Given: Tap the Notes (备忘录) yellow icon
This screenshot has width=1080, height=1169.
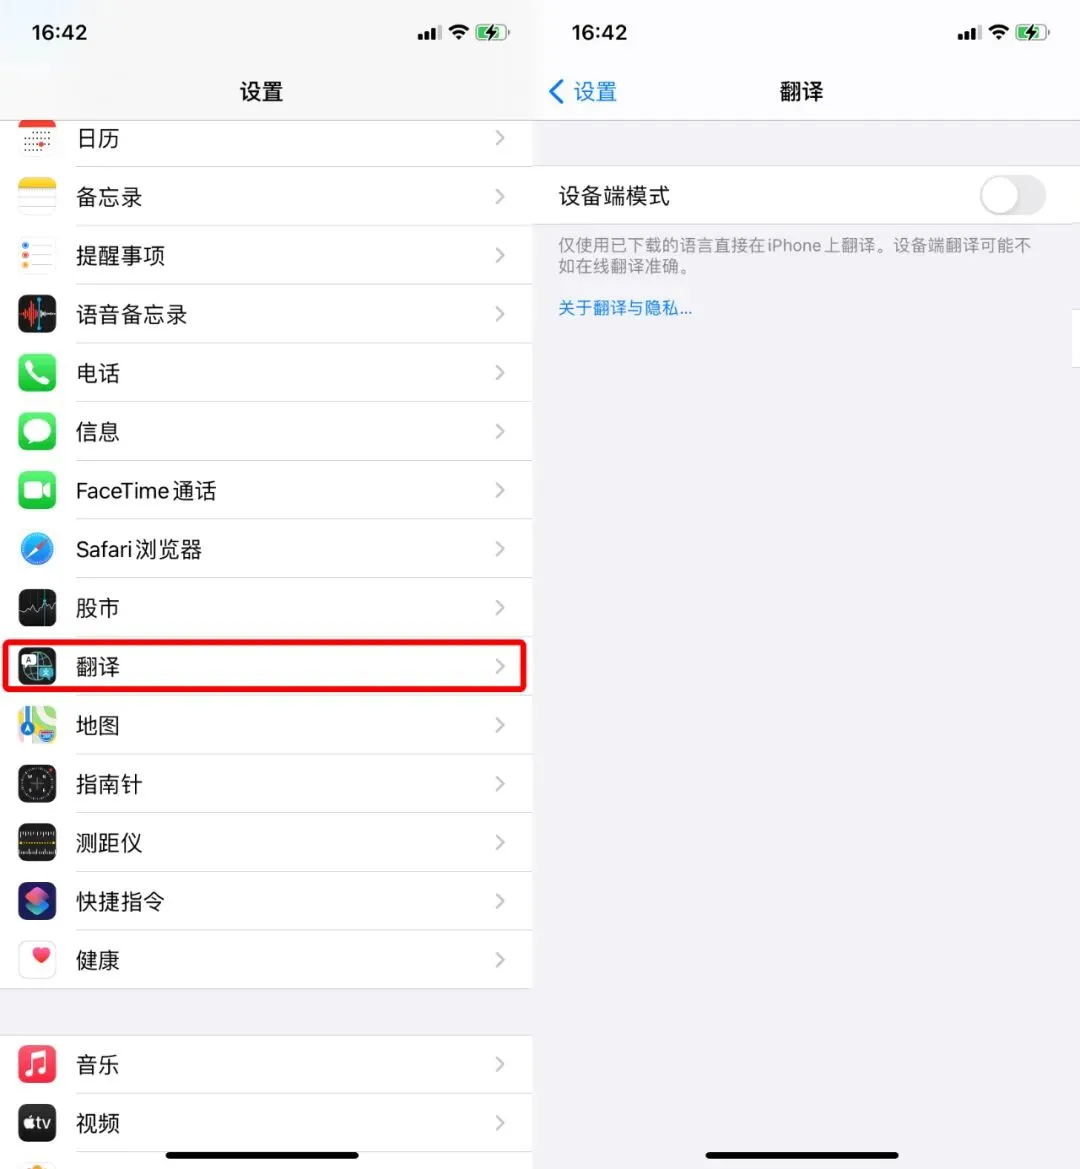Looking at the screenshot, I should 37,197.
